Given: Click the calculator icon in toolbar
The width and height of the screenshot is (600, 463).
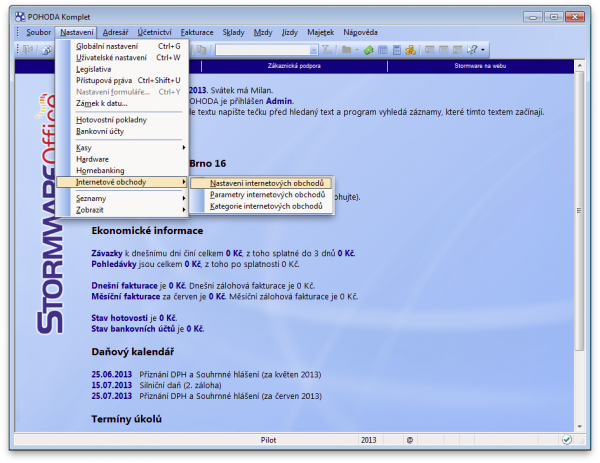Looking at the screenshot, I should (397, 50).
